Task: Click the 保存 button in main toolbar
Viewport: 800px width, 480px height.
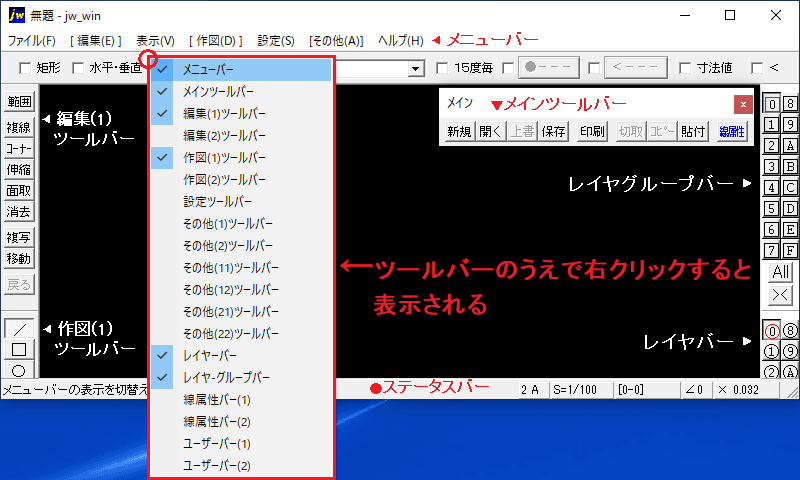Action: [x=554, y=132]
